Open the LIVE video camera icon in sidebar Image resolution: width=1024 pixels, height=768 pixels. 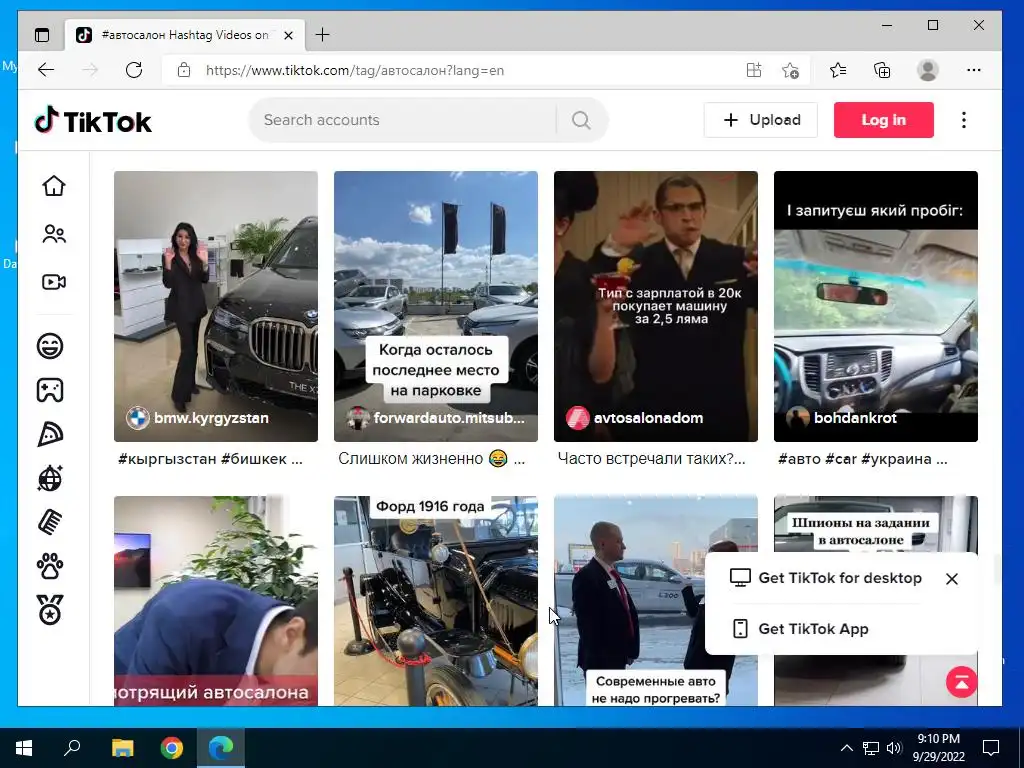pos(54,282)
